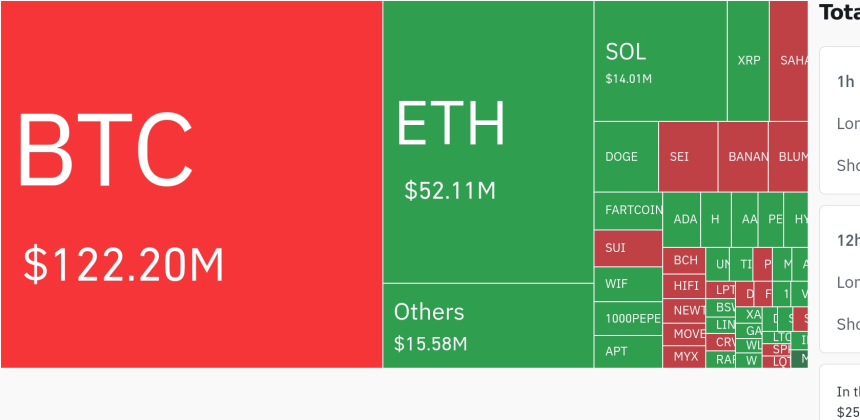Click the red MYX tile
Viewport: 860px width, 420px height.
pos(685,356)
